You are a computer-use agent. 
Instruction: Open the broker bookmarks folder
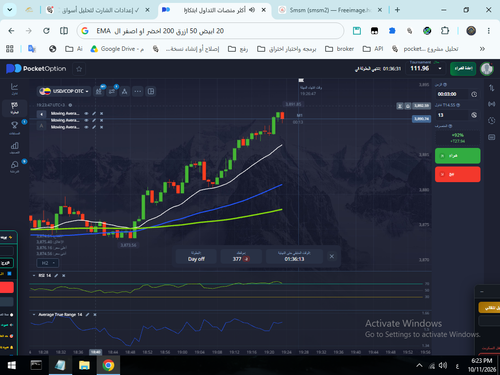click(x=339, y=49)
